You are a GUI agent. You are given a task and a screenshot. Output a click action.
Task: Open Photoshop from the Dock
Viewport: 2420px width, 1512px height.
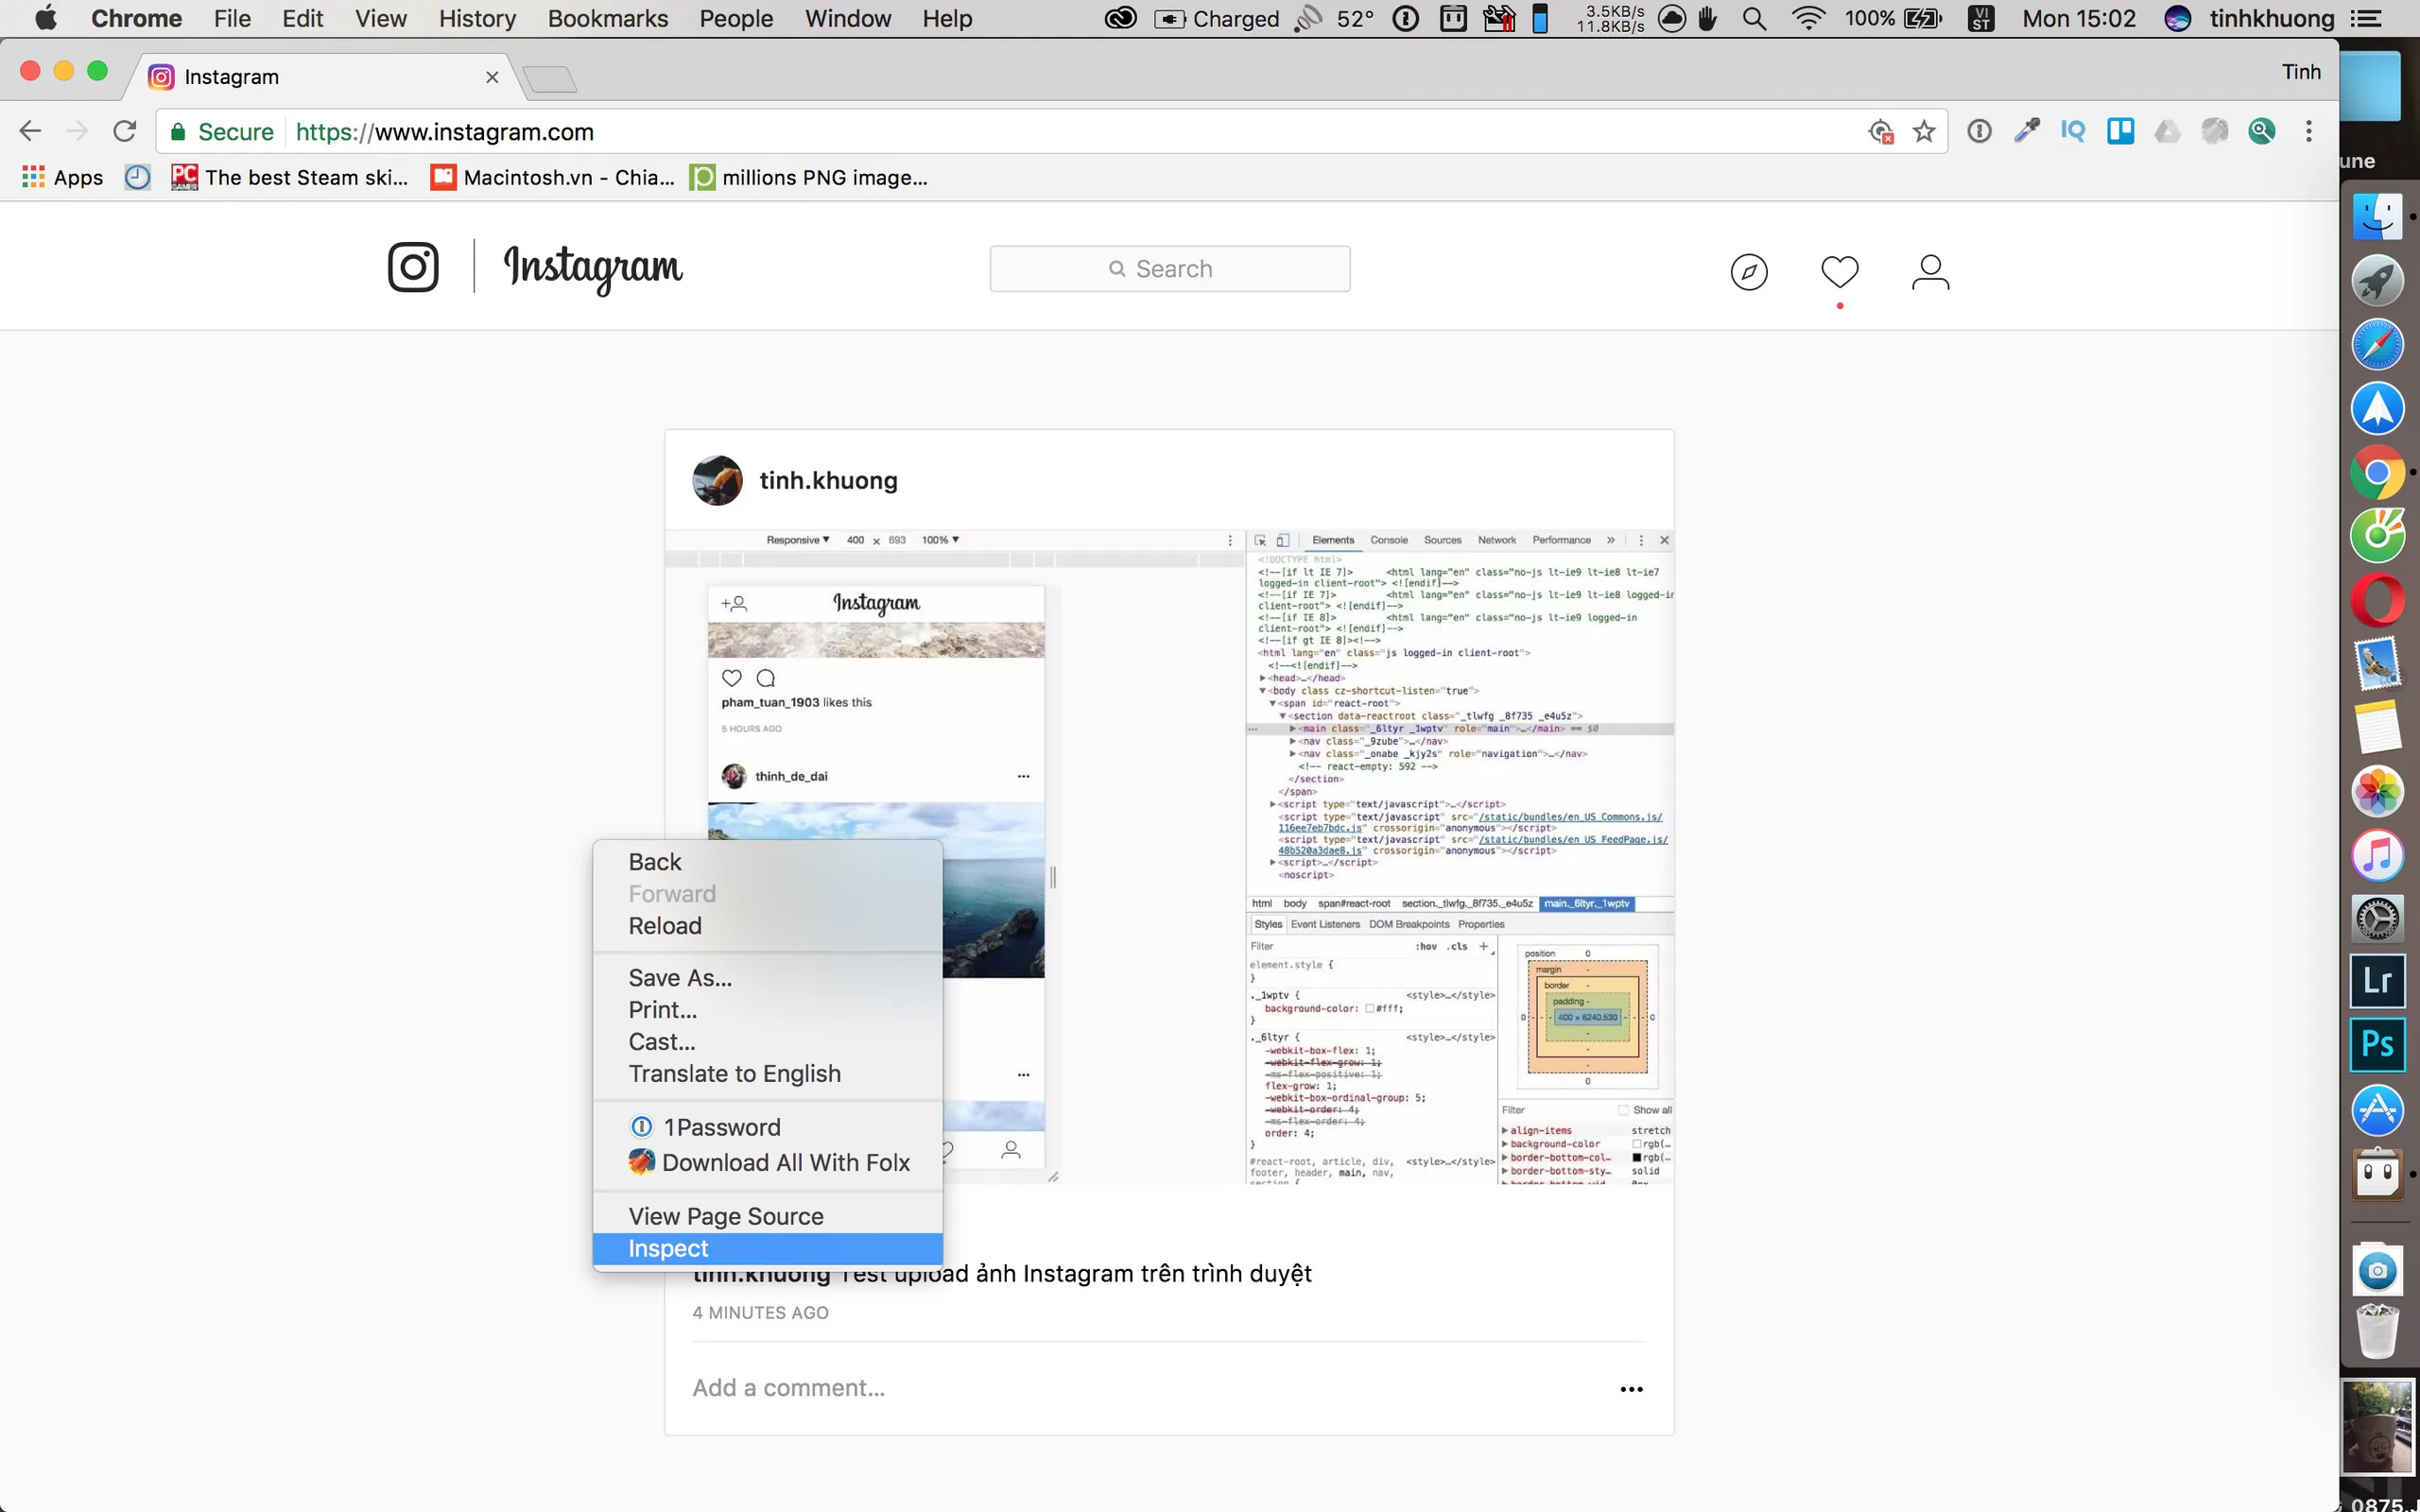coord(2377,1044)
